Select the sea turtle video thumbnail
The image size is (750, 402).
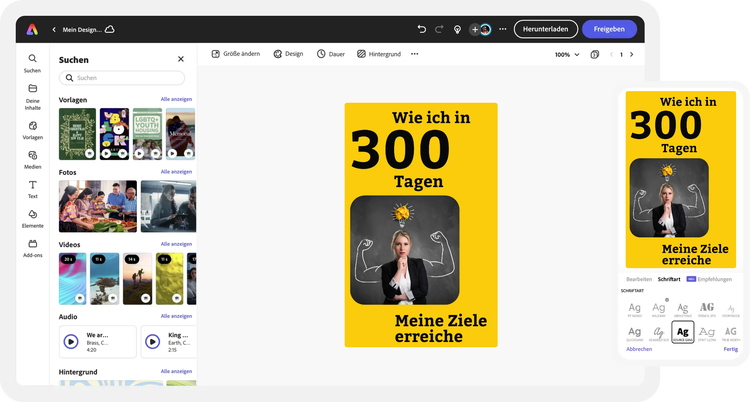(x=105, y=279)
